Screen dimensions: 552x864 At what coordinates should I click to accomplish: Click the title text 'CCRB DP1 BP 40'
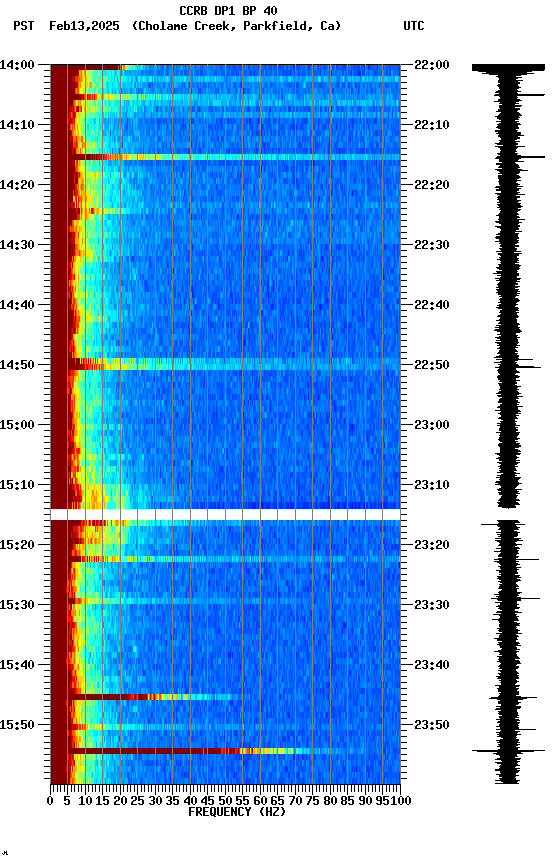[x=228, y=10]
